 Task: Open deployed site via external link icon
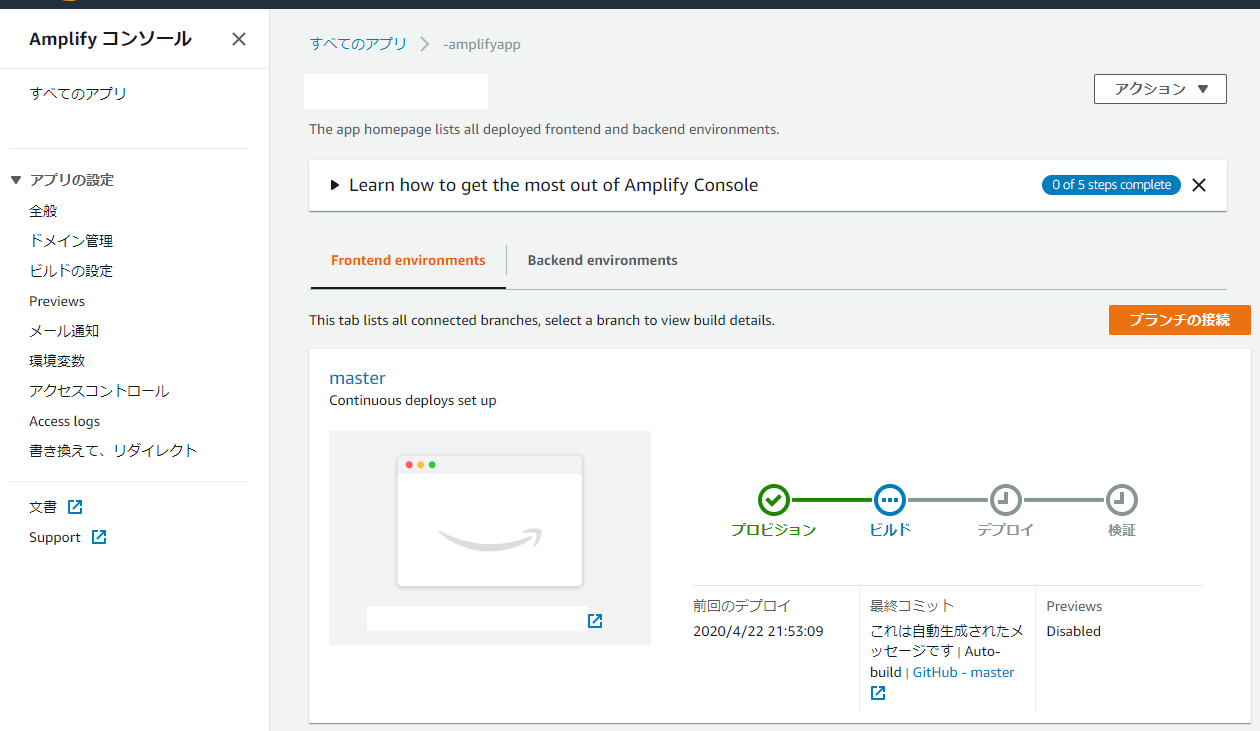(595, 621)
